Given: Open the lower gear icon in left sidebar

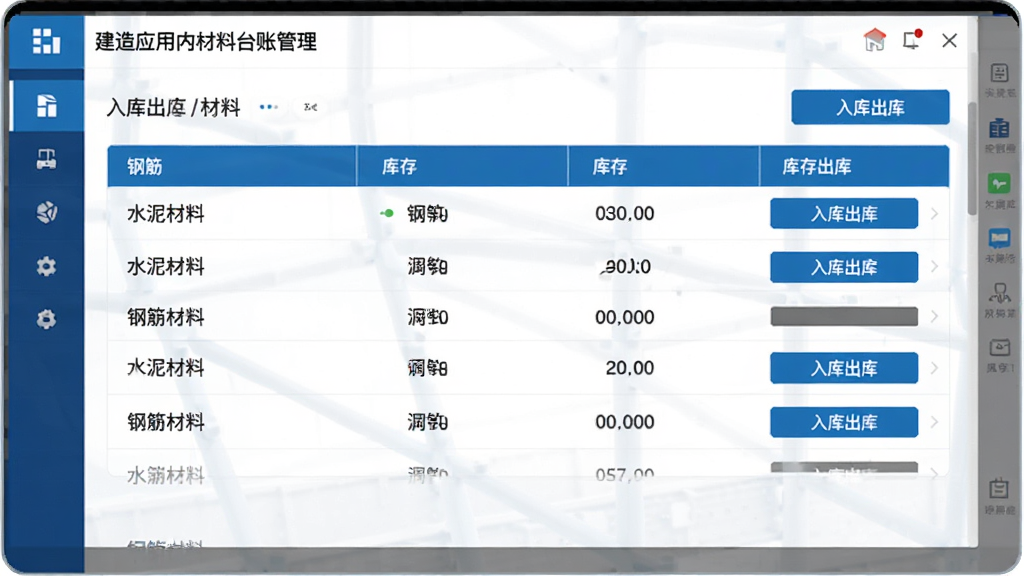Looking at the screenshot, I should coord(46,319).
